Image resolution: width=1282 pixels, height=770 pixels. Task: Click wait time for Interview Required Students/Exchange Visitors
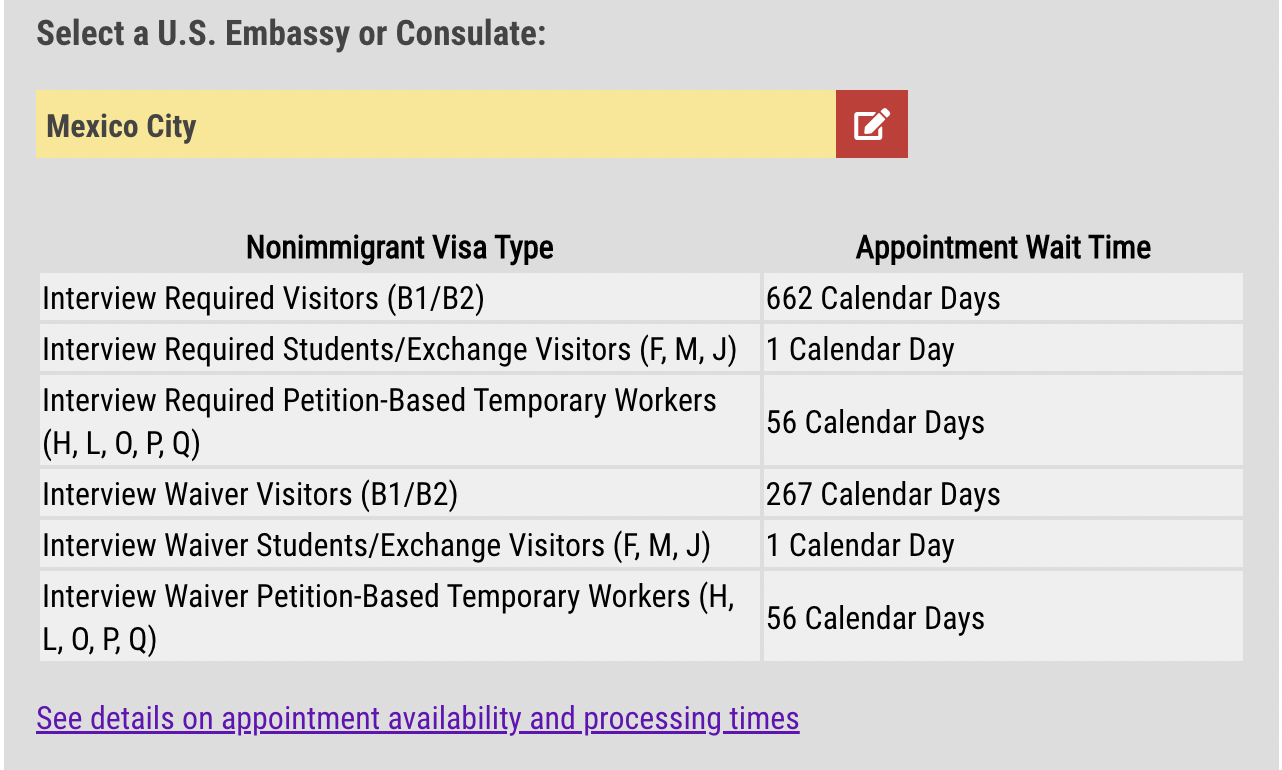pos(860,349)
